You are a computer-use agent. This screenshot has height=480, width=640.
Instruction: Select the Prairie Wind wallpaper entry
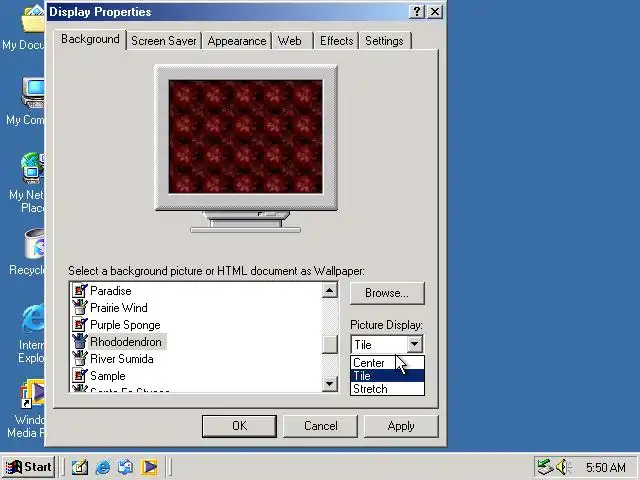119,307
